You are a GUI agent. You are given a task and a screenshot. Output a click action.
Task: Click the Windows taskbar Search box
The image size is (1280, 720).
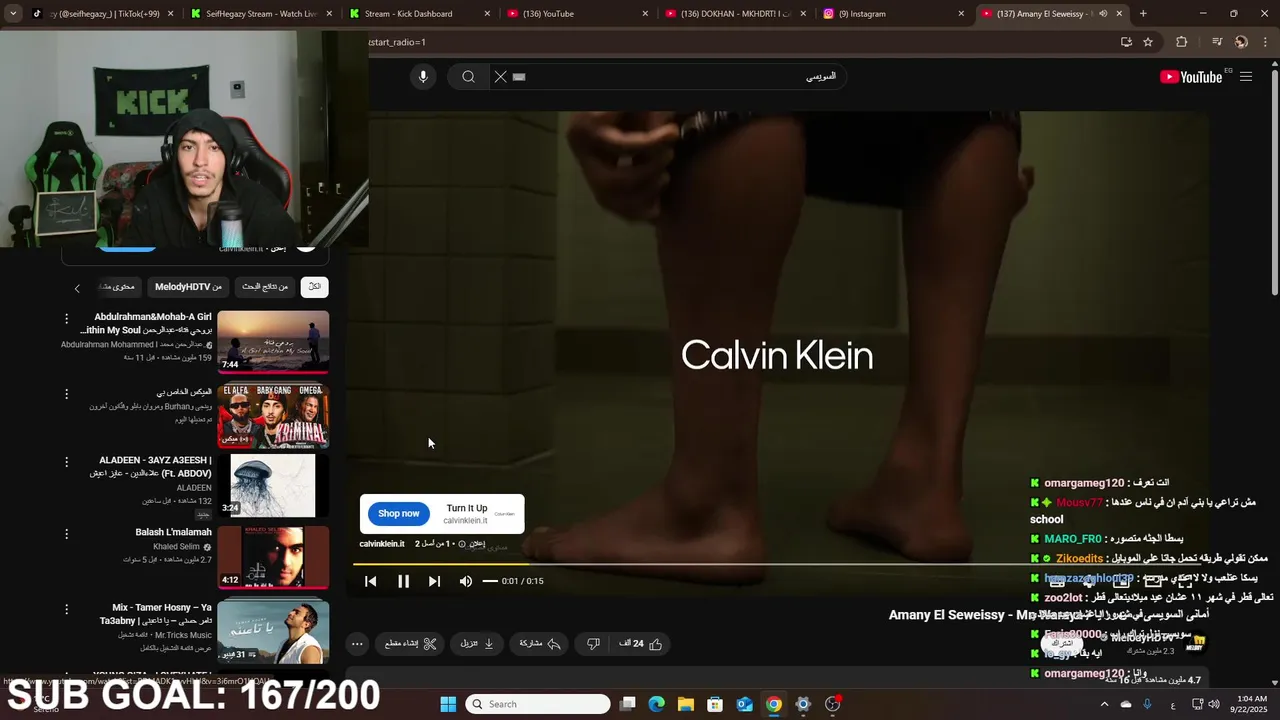(x=538, y=704)
